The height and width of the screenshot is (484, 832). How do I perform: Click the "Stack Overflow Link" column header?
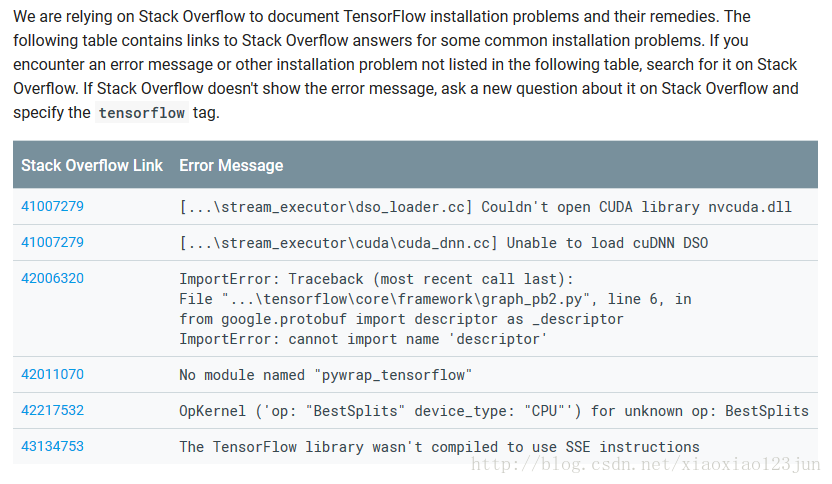(92, 166)
